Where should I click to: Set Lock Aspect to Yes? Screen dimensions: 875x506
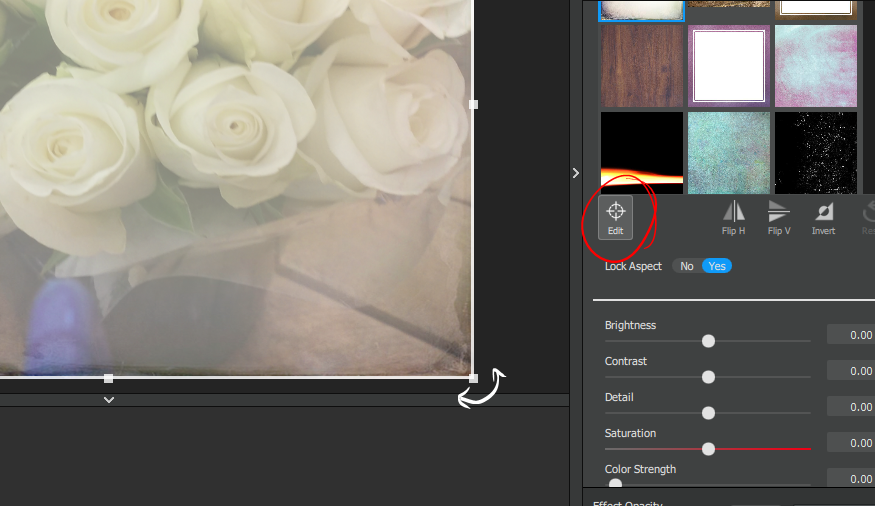coord(717,266)
